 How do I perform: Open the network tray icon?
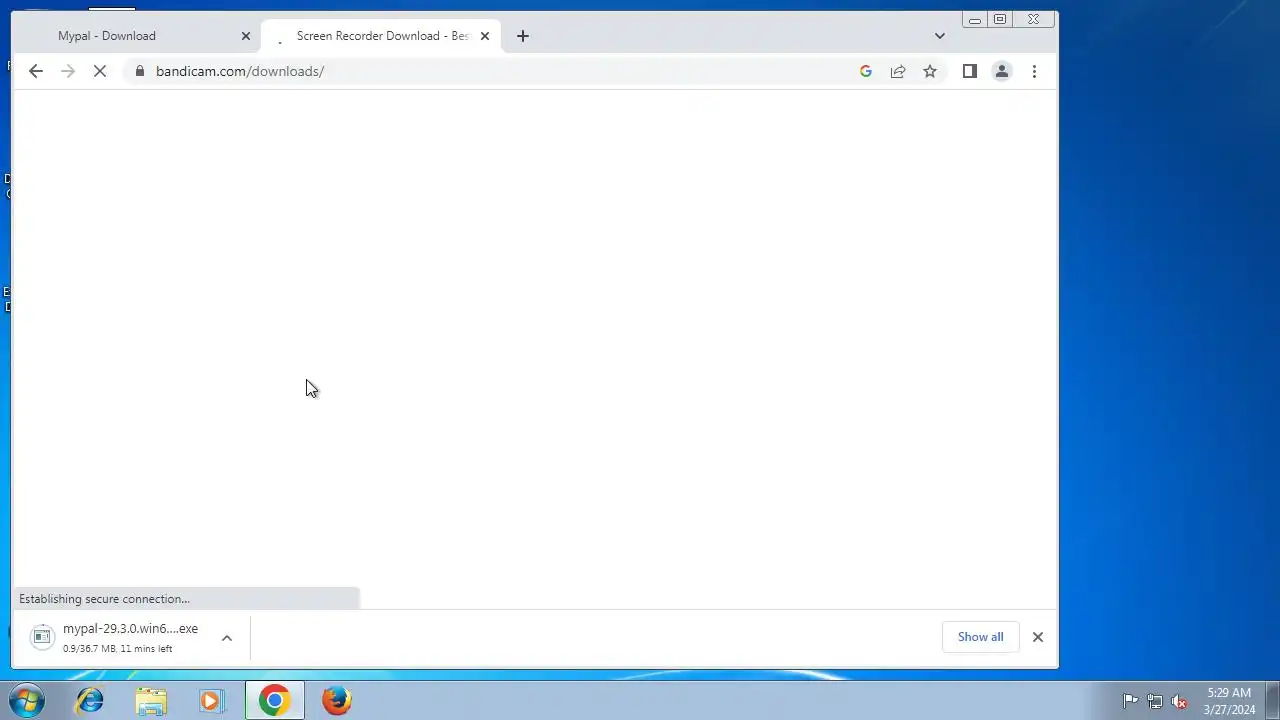(x=1155, y=701)
